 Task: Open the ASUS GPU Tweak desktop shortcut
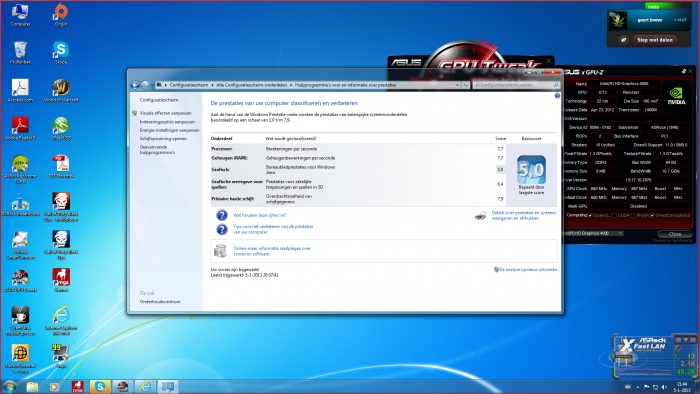point(20,280)
